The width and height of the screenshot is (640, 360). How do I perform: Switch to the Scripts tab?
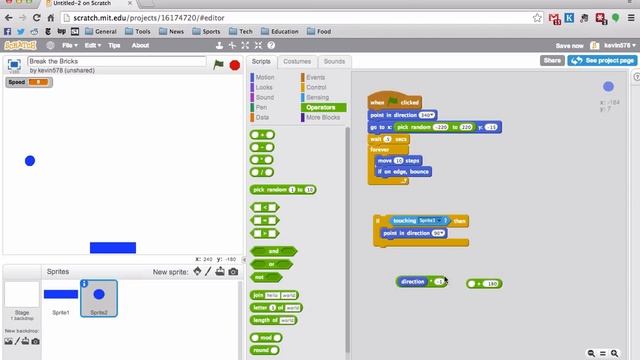(x=261, y=61)
